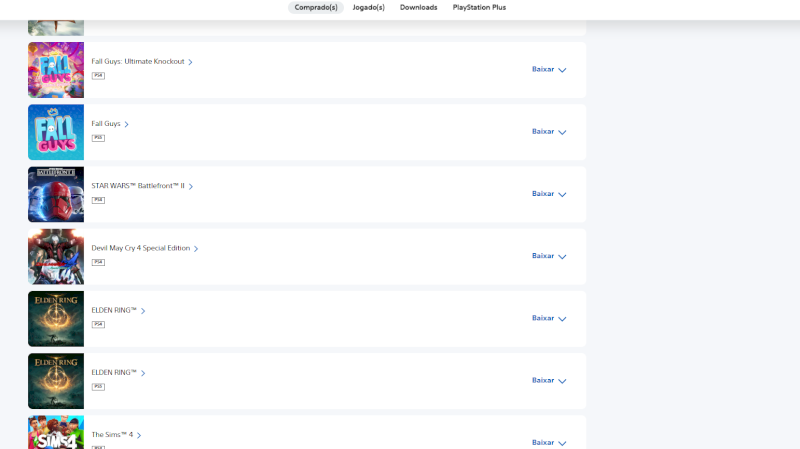Open Devil May Cry 4 Special Edition link
Image resolution: width=800 pixels, height=449 pixels.
point(140,248)
